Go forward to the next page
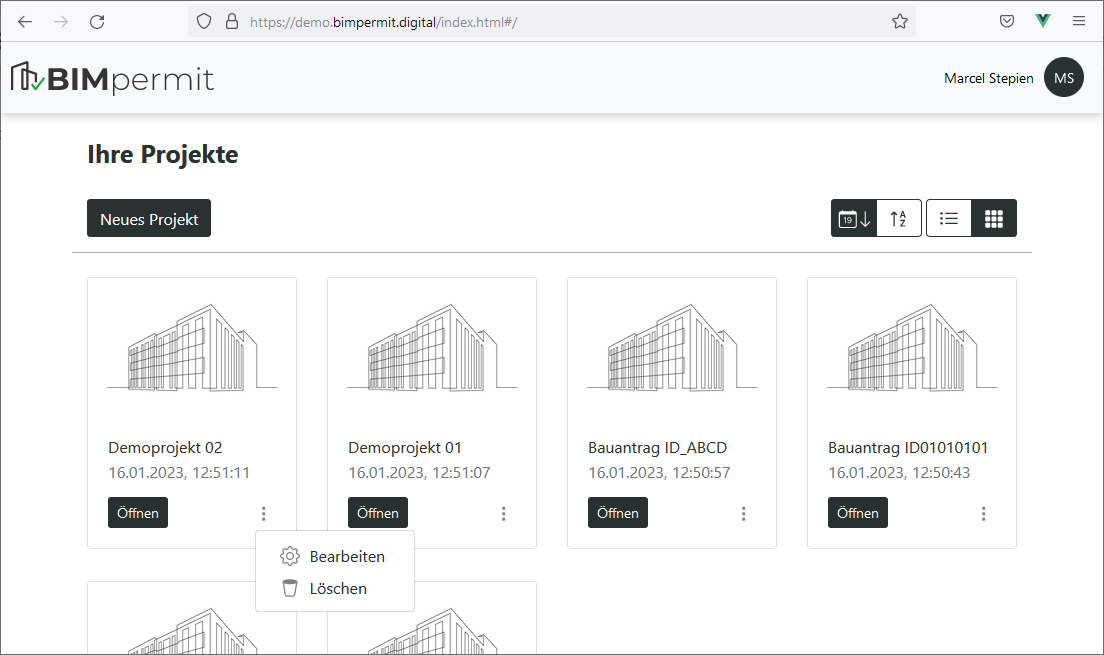This screenshot has width=1104, height=655. pyautogui.click(x=61, y=22)
